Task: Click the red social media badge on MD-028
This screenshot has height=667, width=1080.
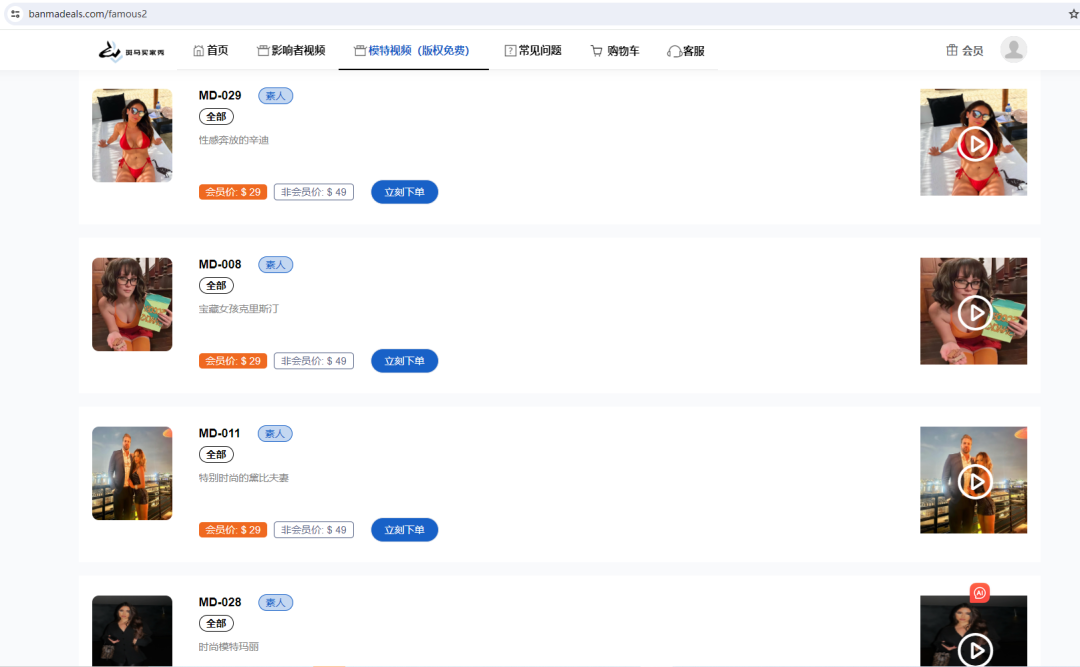Action: tap(979, 592)
